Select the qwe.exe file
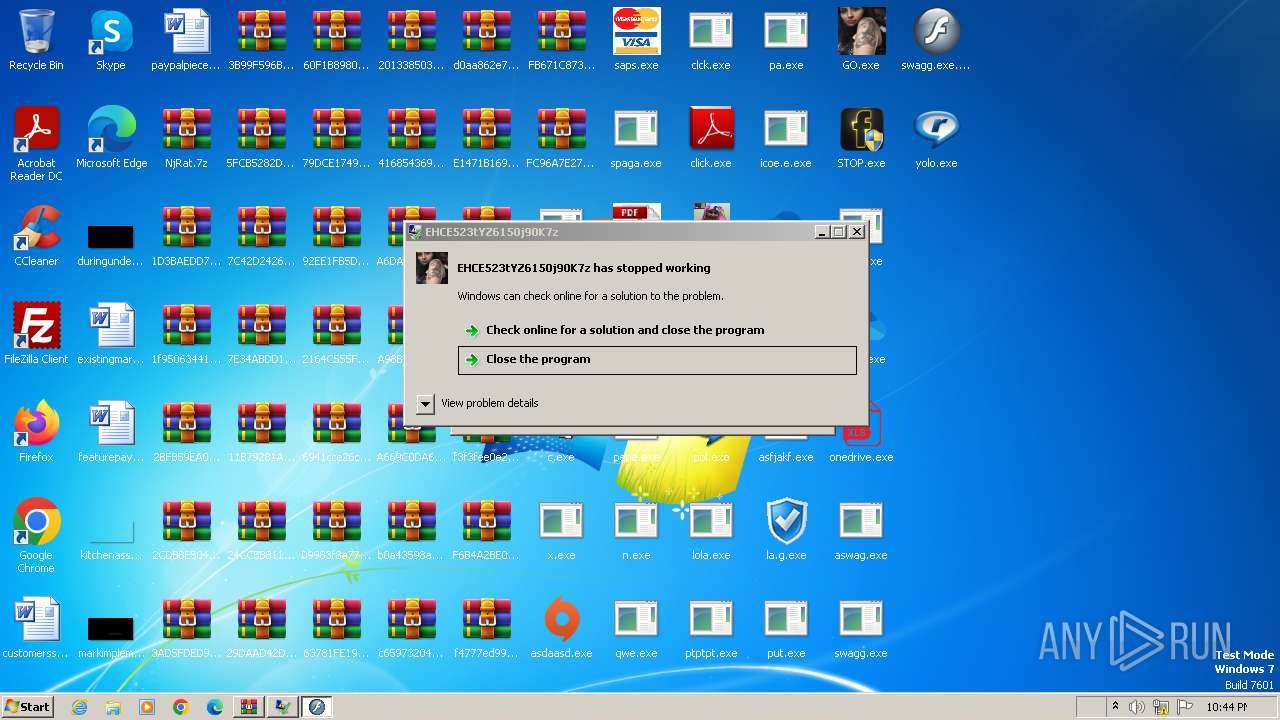The height and width of the screenshot is (720, 1280). tap(636, 628)
